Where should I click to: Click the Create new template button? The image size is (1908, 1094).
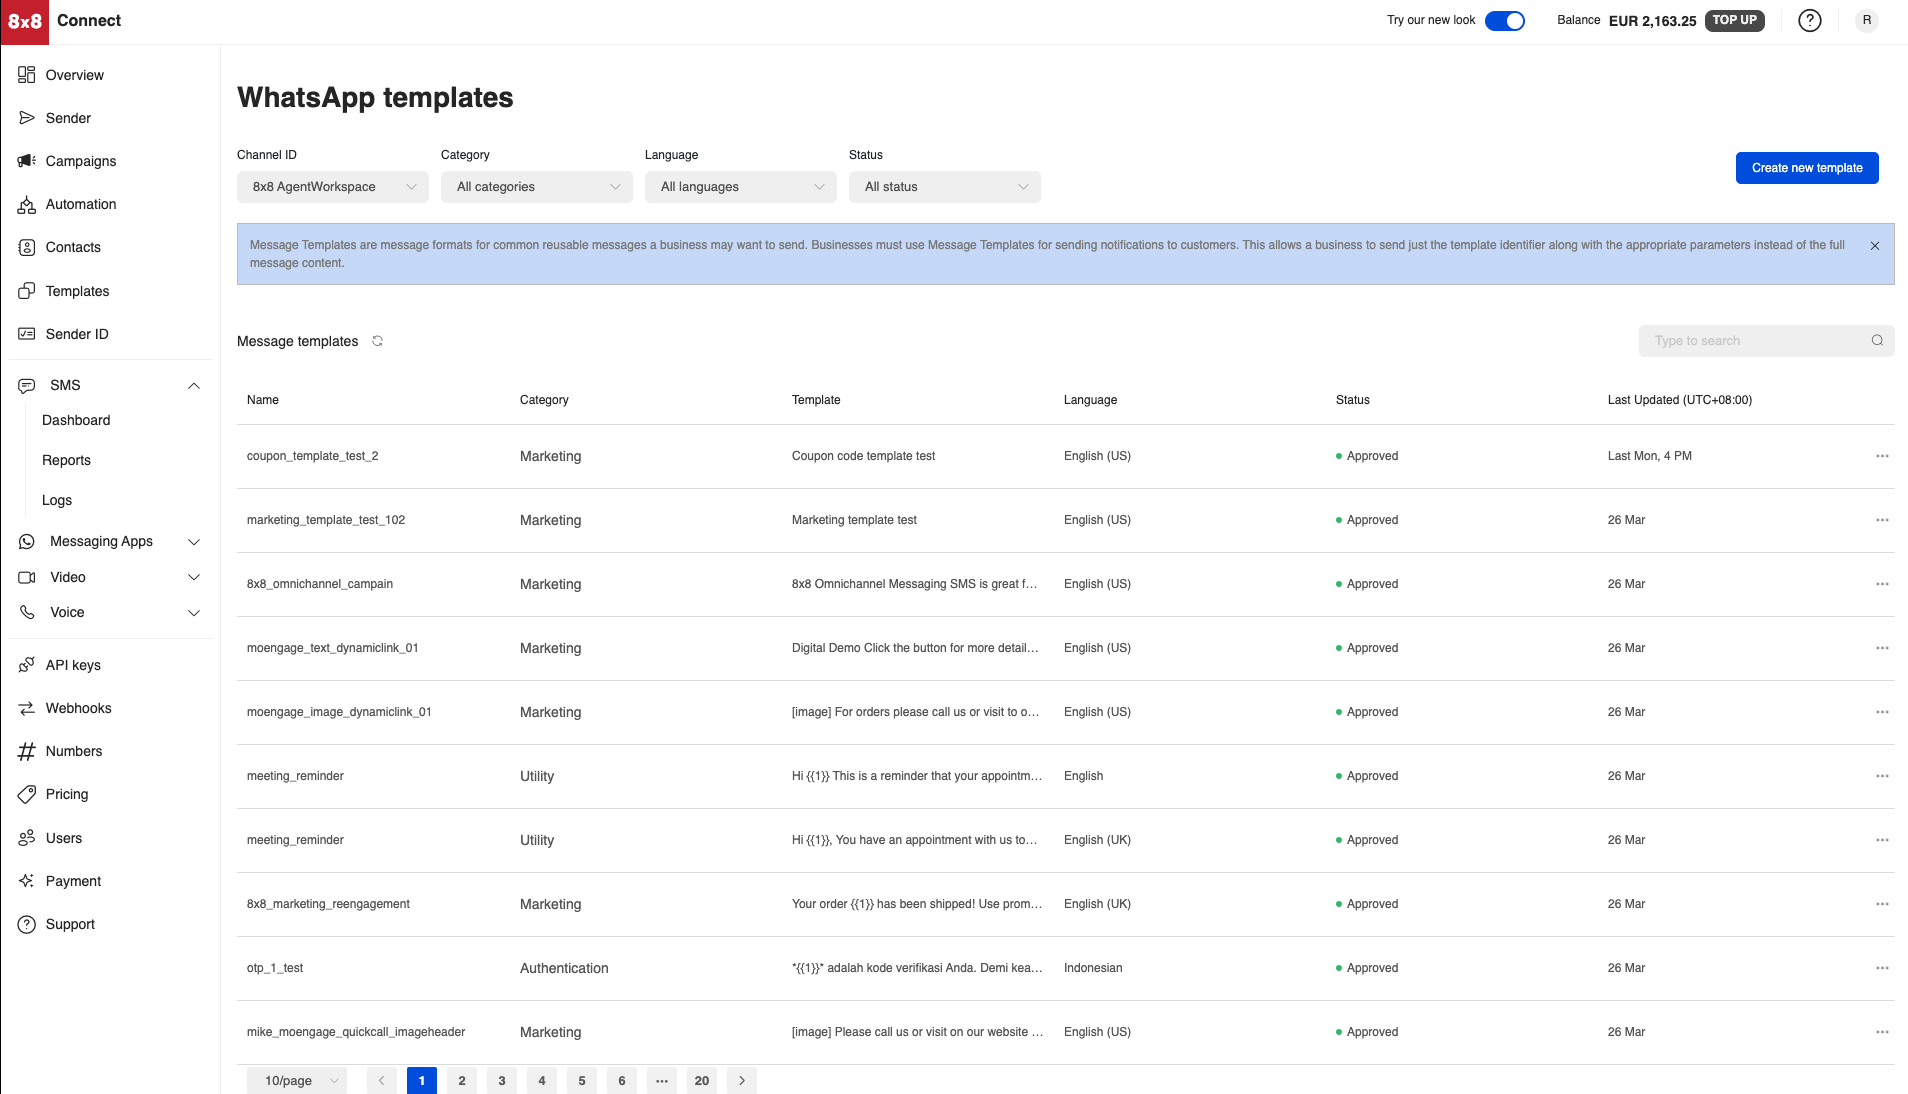coord(1806,168)
